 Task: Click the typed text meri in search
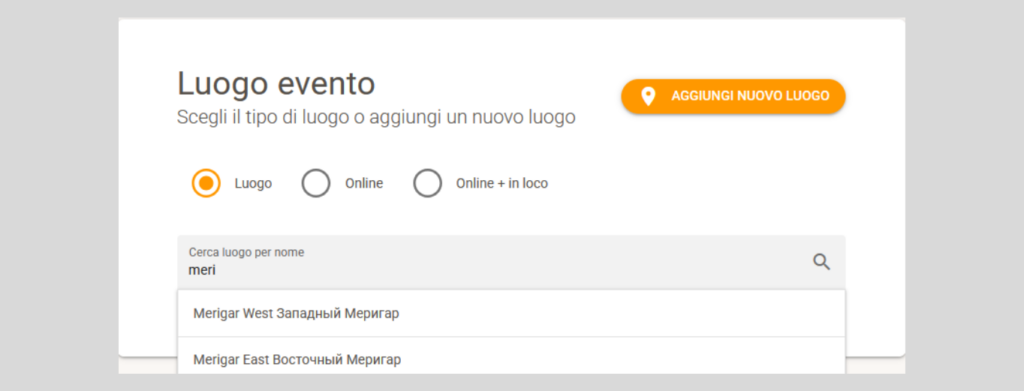pyautogui.click(x=202, y=270)
